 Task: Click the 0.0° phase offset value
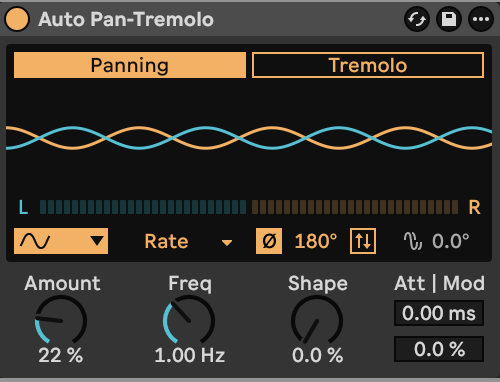[x=451, y=241]
